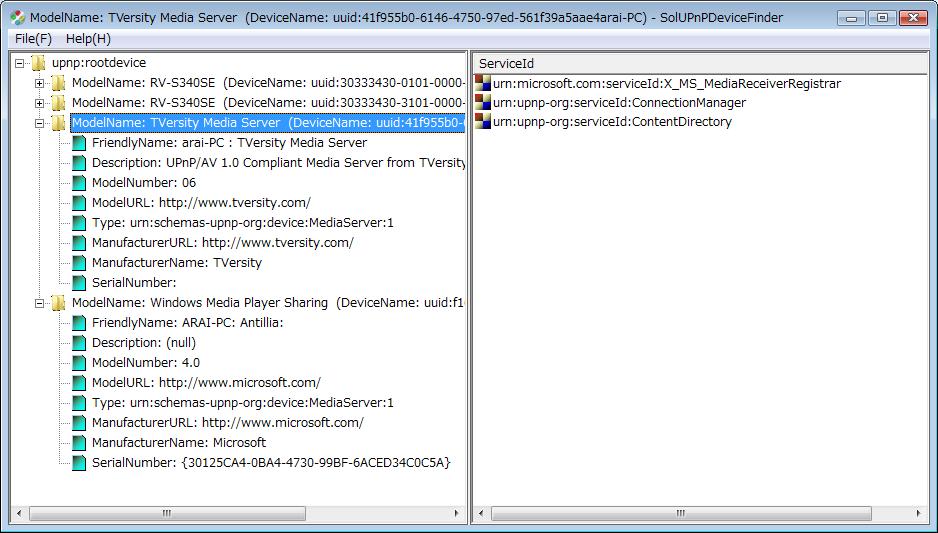
Task: Click the icon beside the TVersity Description row
Action: click(79, 163)
